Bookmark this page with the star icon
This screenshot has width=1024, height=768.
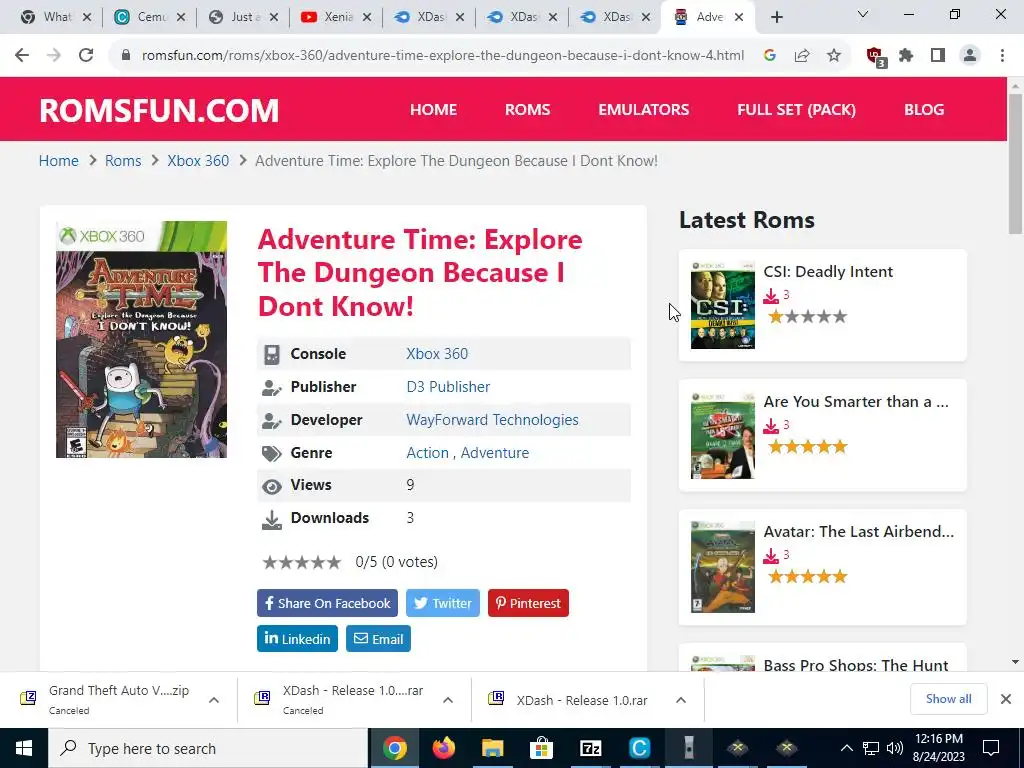(834, 56)
